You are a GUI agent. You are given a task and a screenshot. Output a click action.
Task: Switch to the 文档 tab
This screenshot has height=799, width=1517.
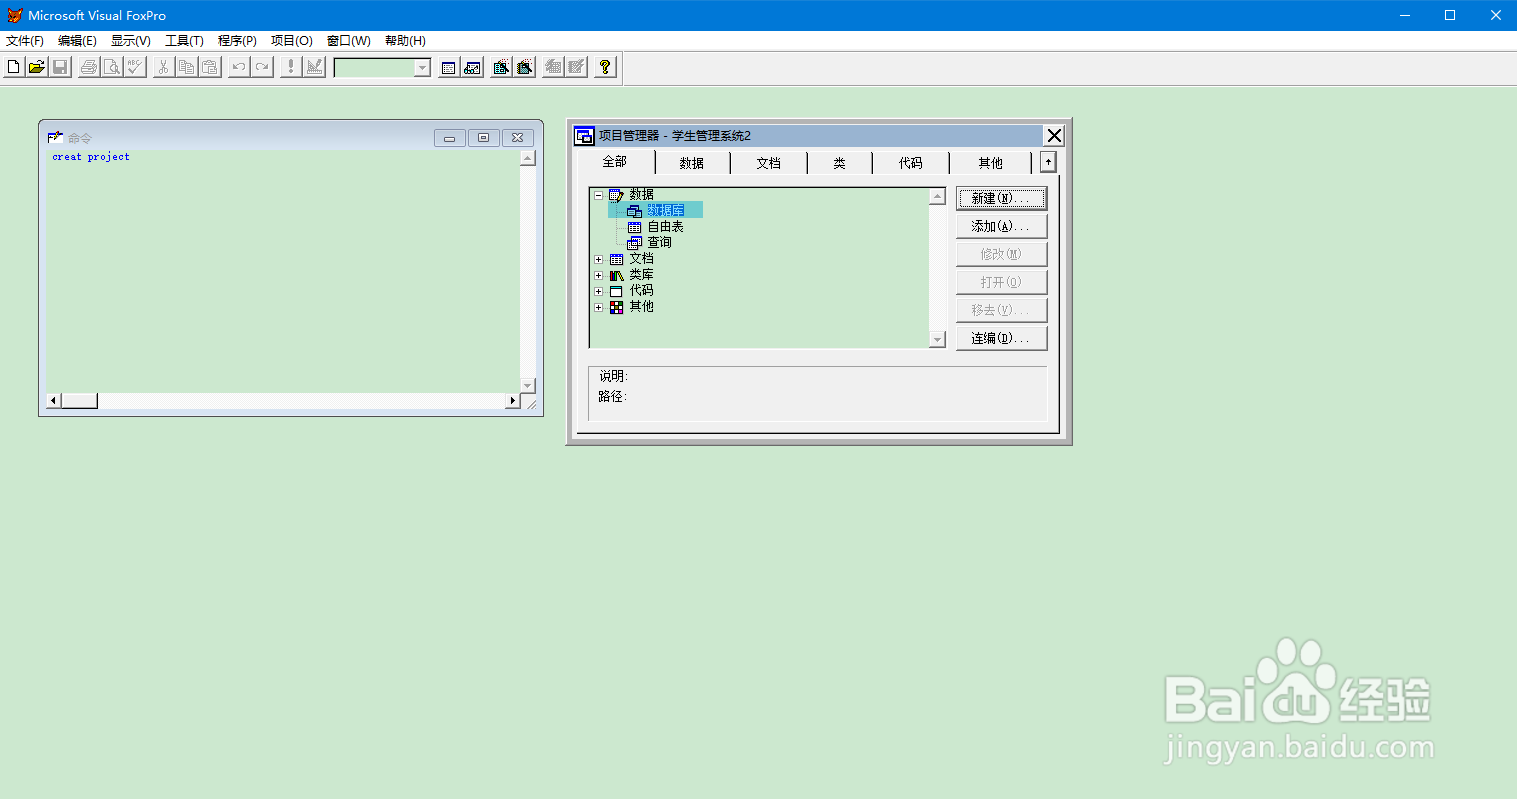tap(769, 163)
